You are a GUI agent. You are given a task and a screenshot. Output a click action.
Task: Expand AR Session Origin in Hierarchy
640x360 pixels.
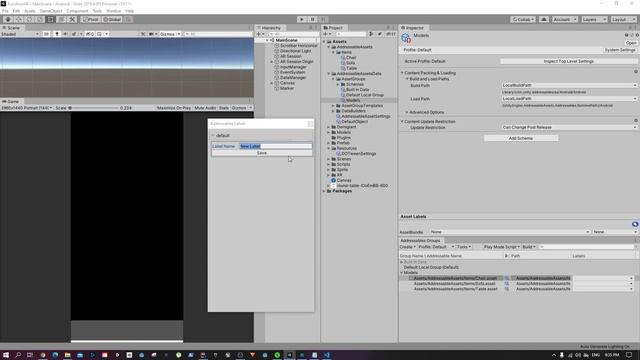tap(272, 62)
